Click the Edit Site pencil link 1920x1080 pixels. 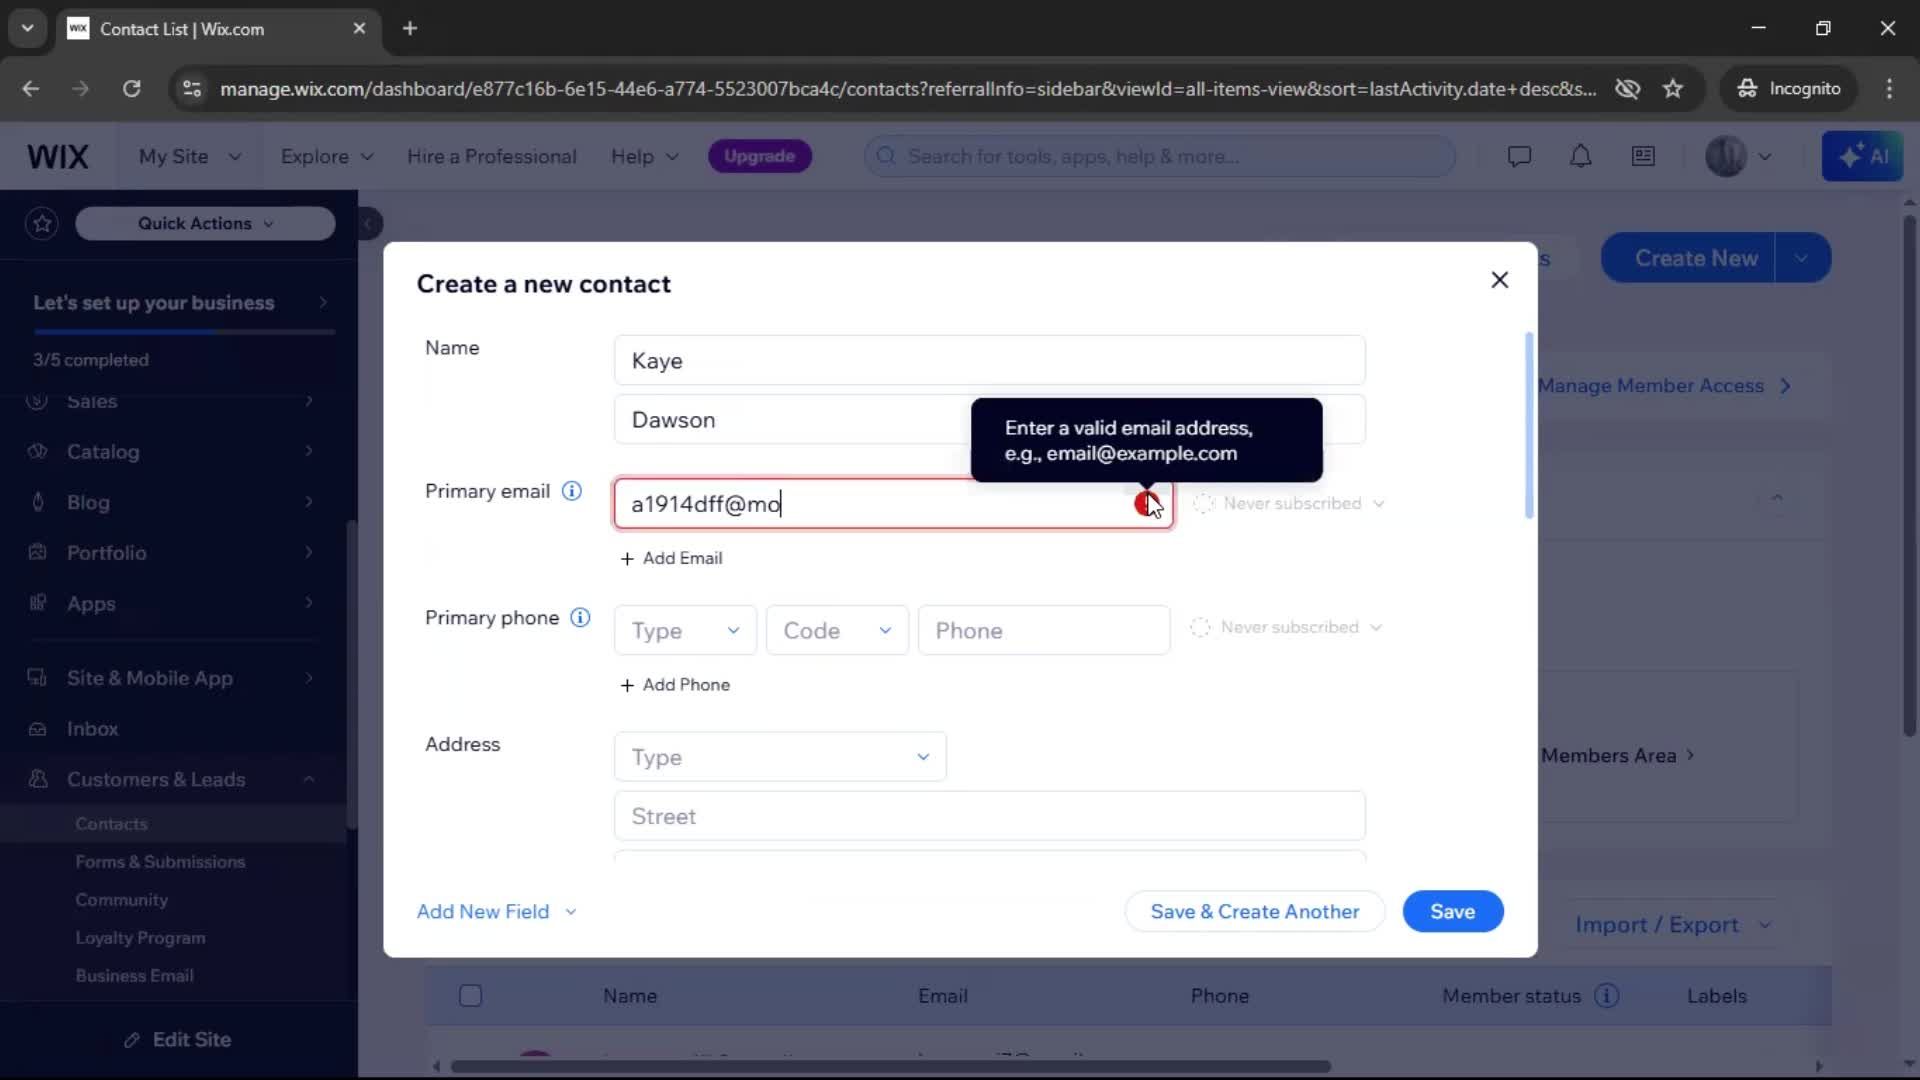(x=178, y=1040)
